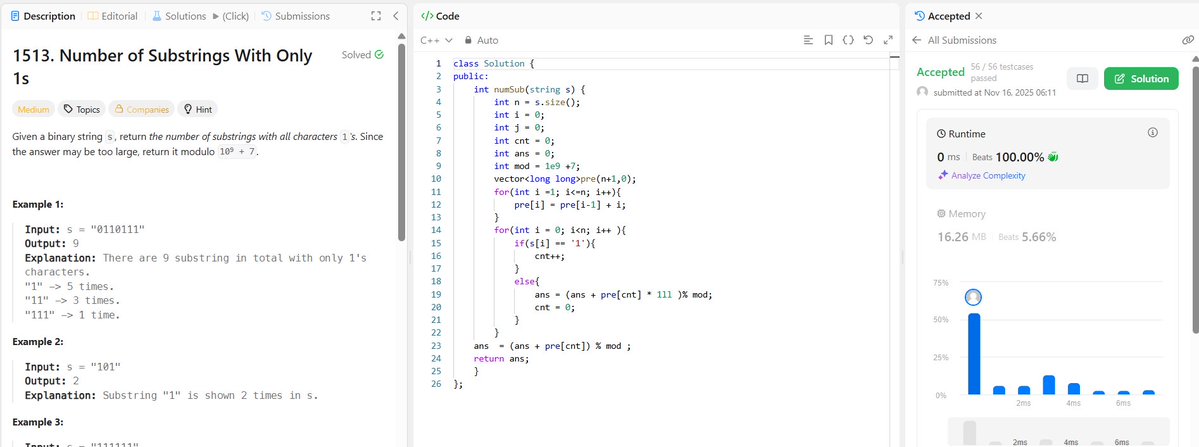Open the C++ language dropdown
Image resolution: width=1199 pixels, height=447 pixels.
coord(437,40)
